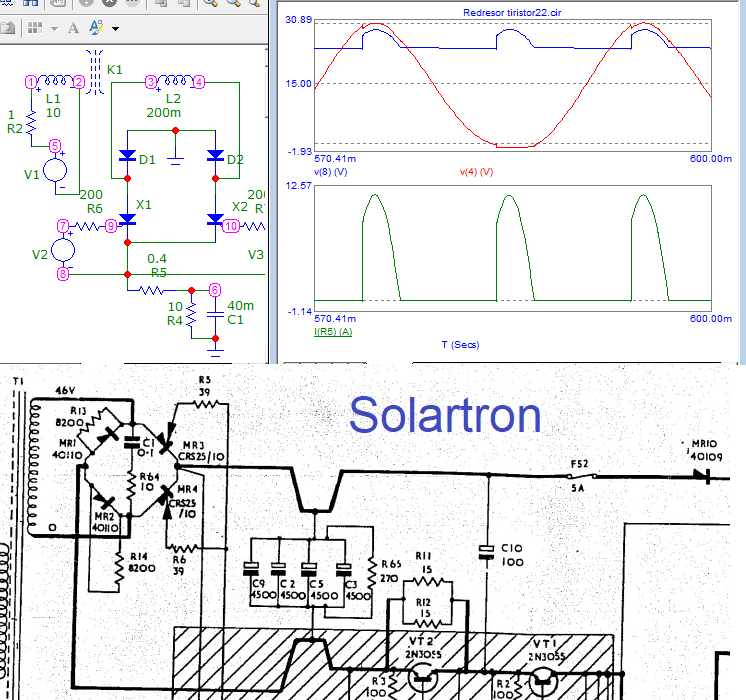Click the v(8) (V) trace label
This screenshot has width=746, height=700.
click(331, 172)
